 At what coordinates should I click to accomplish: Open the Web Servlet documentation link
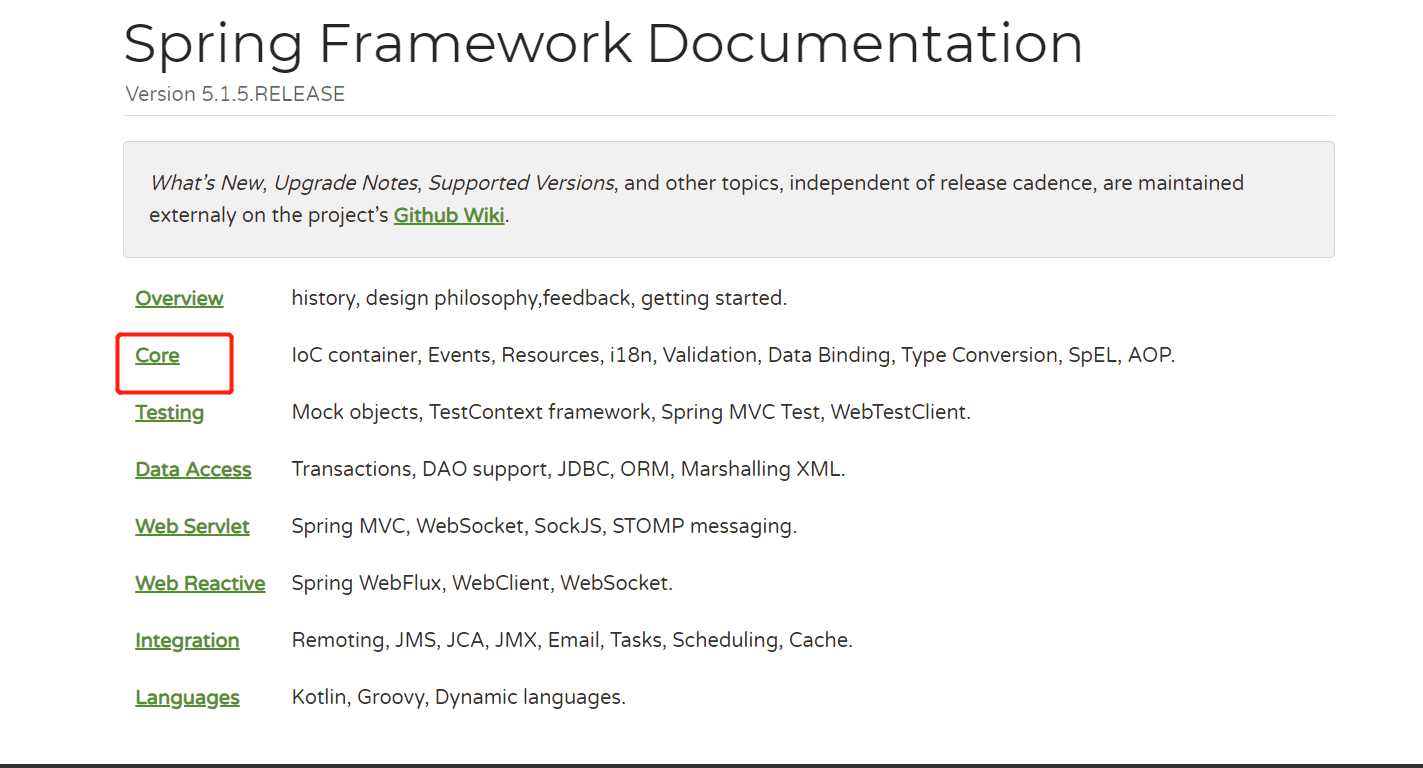tap(192, 526)
